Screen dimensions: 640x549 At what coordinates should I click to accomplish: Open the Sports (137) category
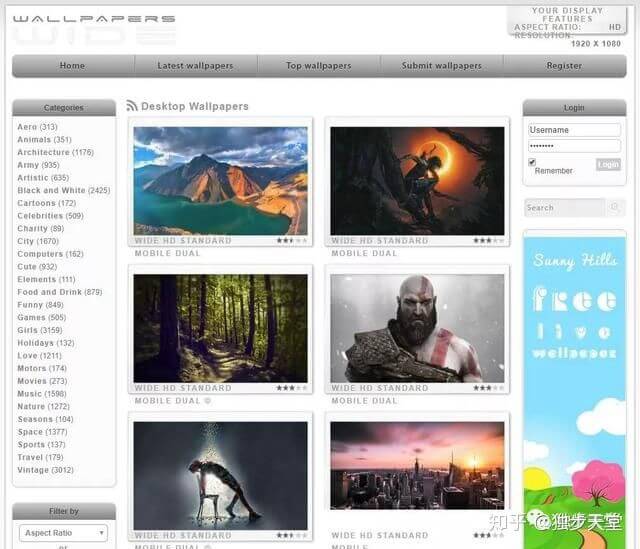41,445
